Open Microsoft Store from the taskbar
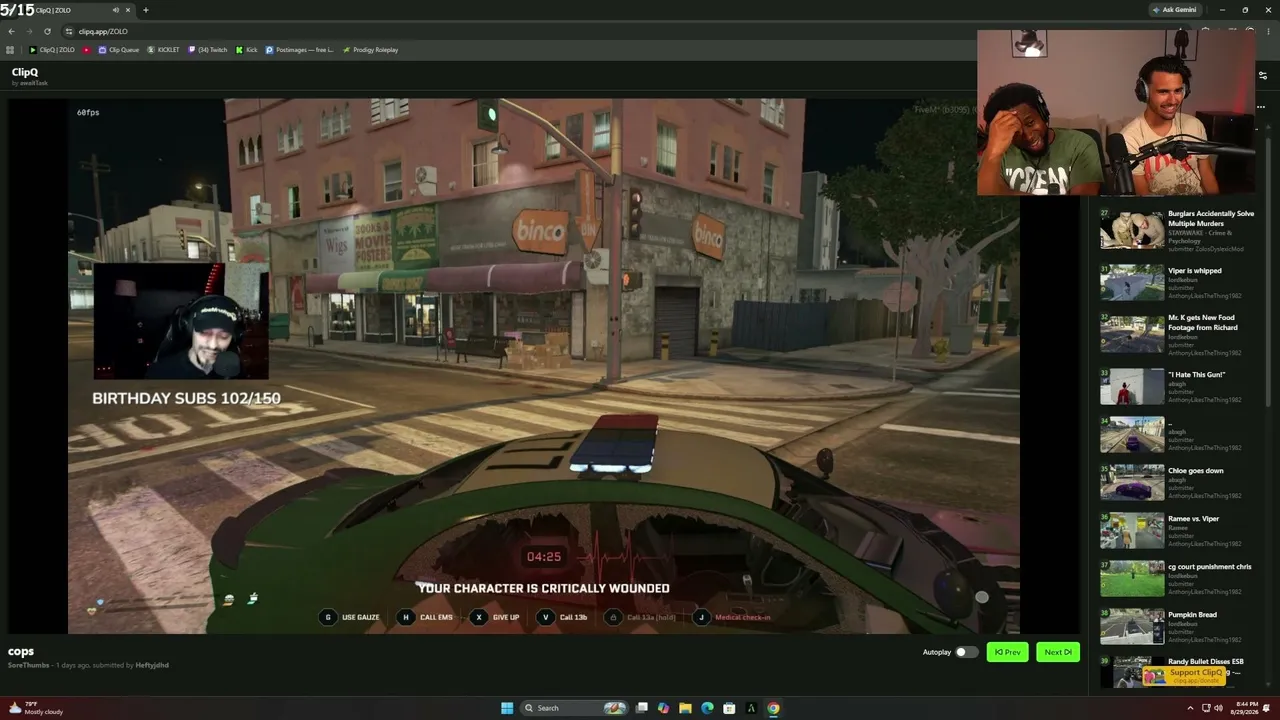The image size is (1280, 720). pos(729,708)
